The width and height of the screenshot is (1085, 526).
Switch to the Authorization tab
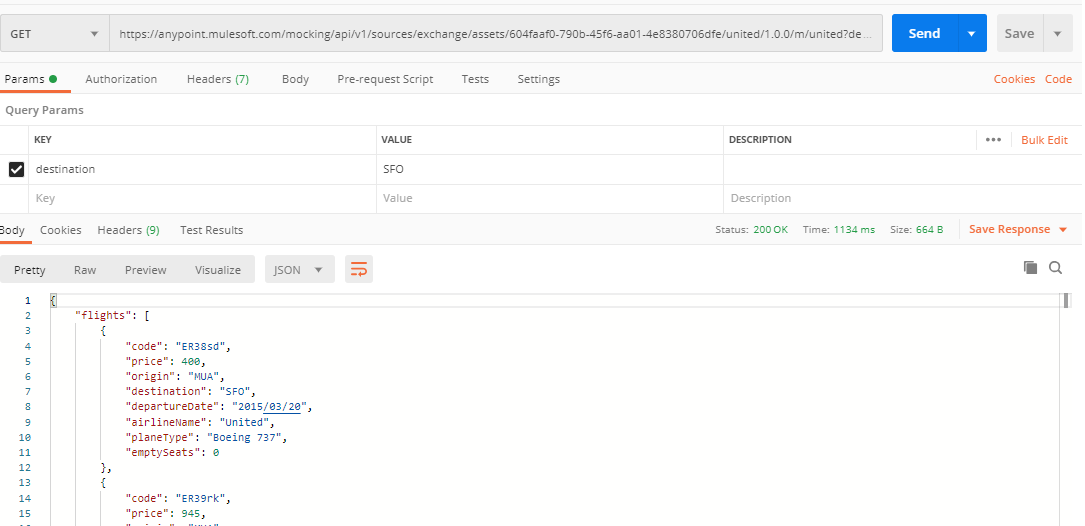121,79
